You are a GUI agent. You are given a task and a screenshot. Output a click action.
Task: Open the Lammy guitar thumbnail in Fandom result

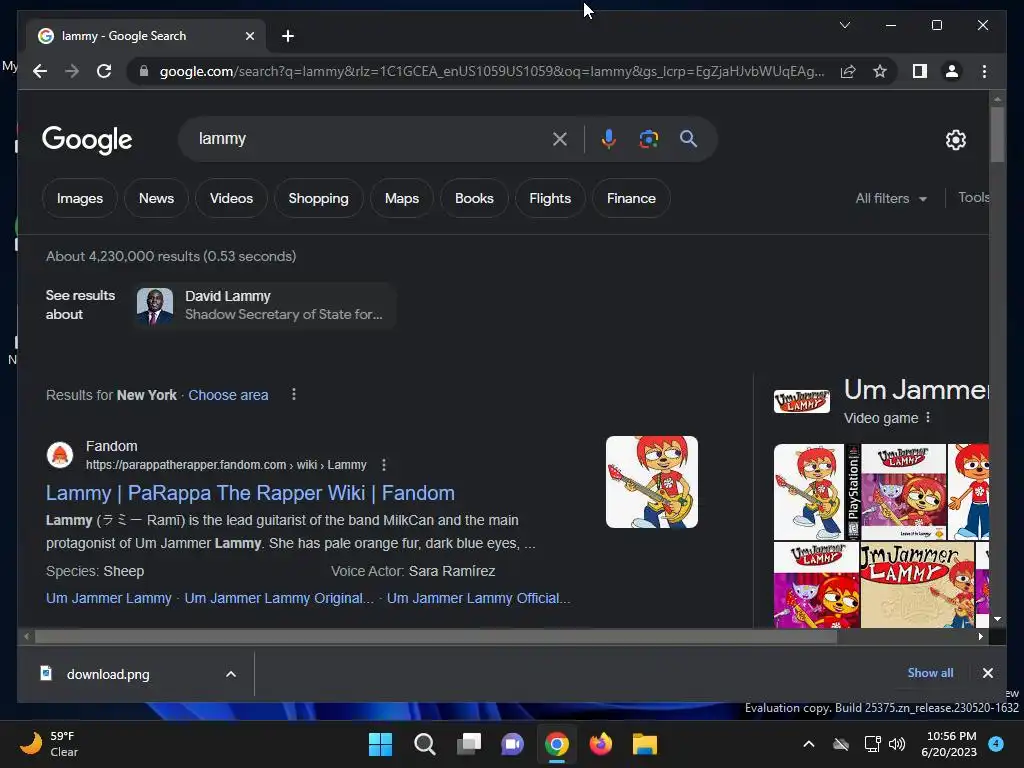coord(652,482)
